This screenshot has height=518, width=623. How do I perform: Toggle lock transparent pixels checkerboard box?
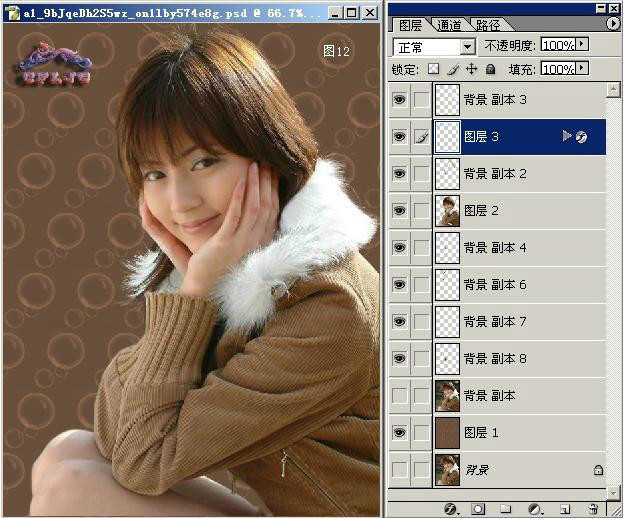coord(433,70)
